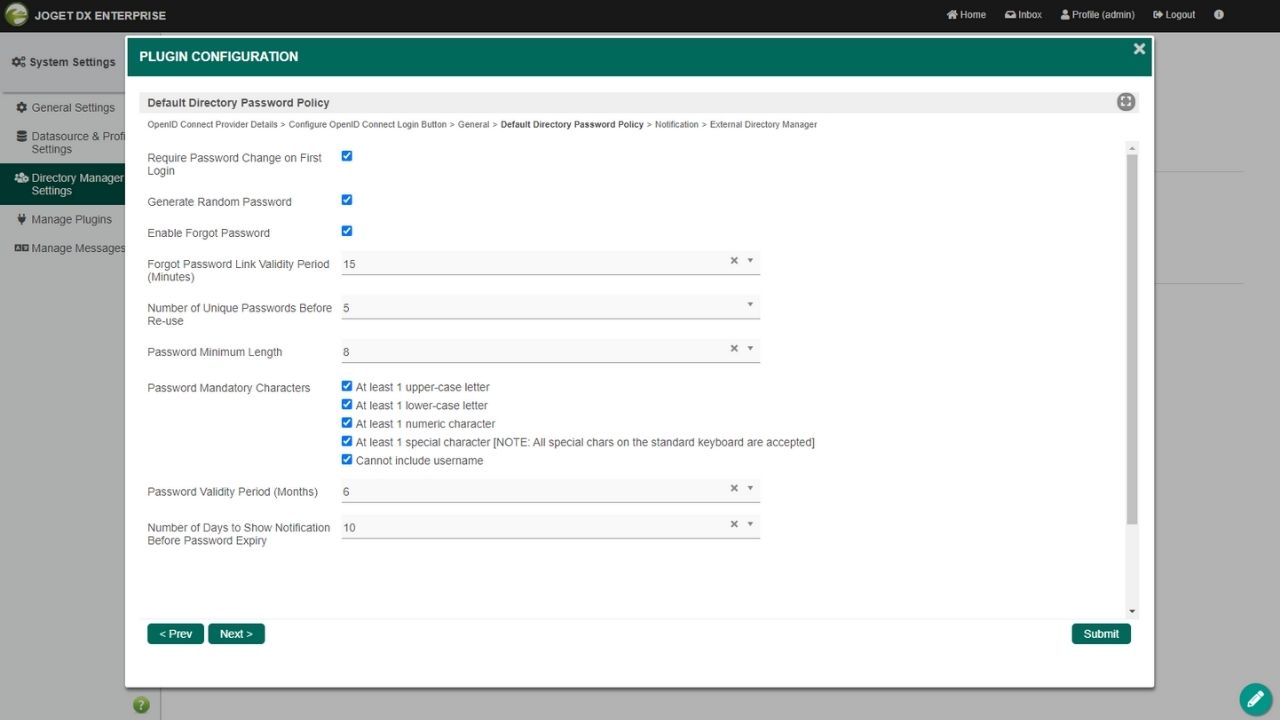Image resolution: width=1280 pixels, height=720 pixels.
Task: Open Manage Messages
Action: coord(70,248)
